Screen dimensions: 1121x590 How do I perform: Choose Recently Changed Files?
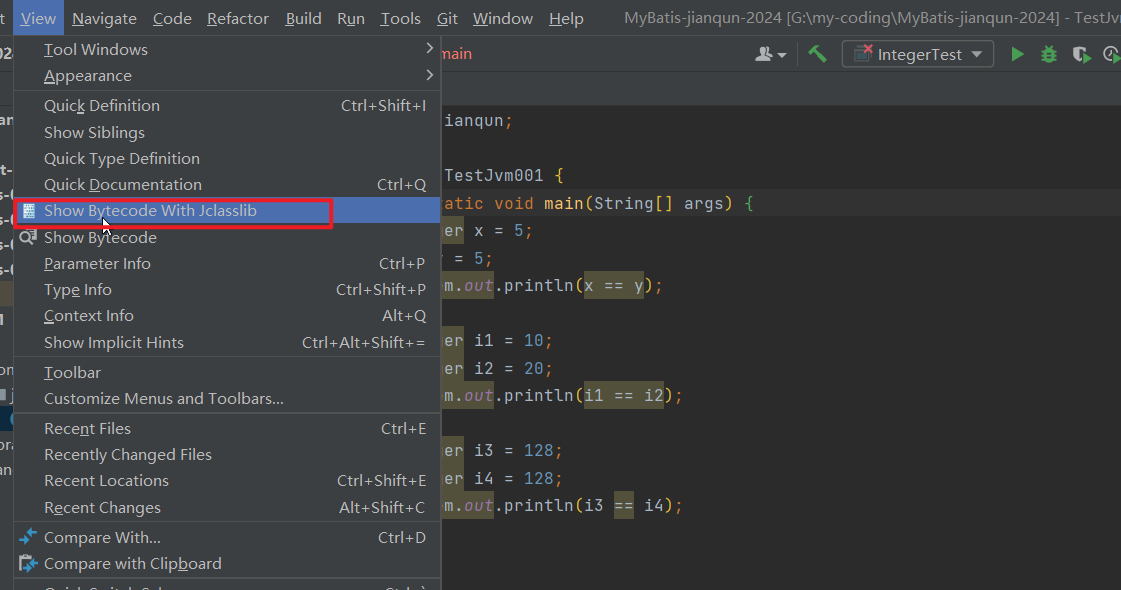[x=227, y=455]
